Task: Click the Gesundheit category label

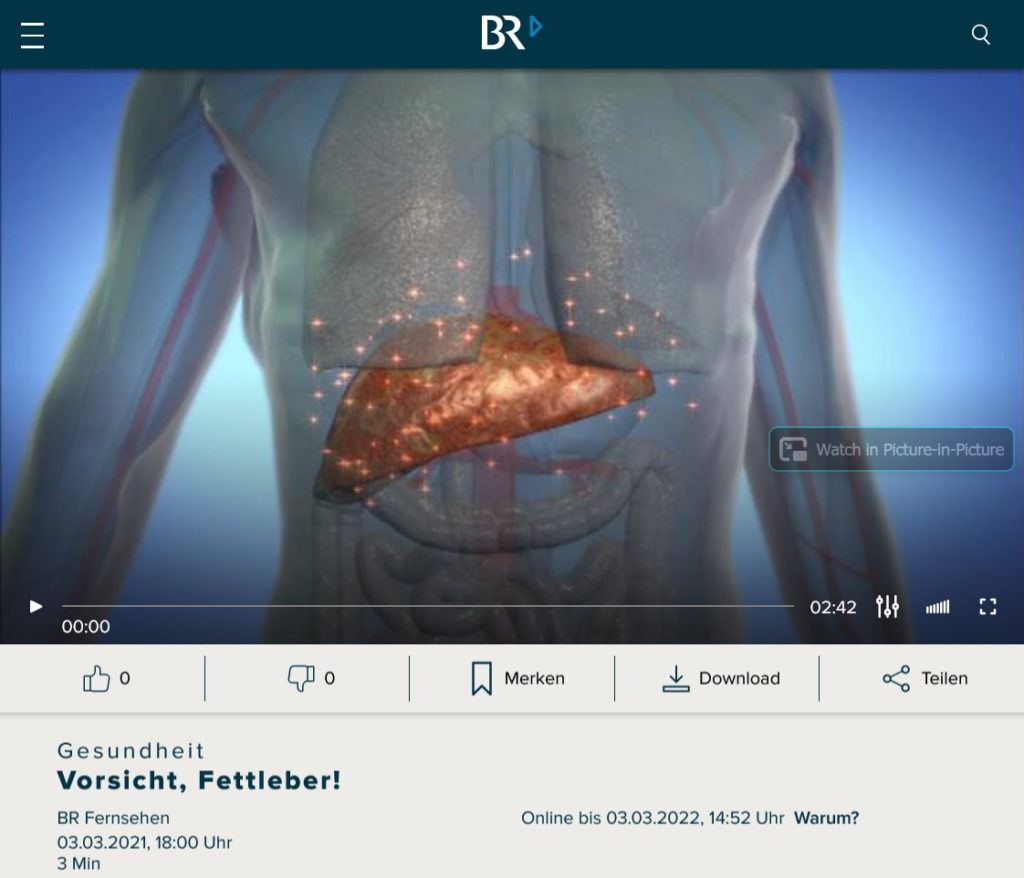Action: click(131, 751)
